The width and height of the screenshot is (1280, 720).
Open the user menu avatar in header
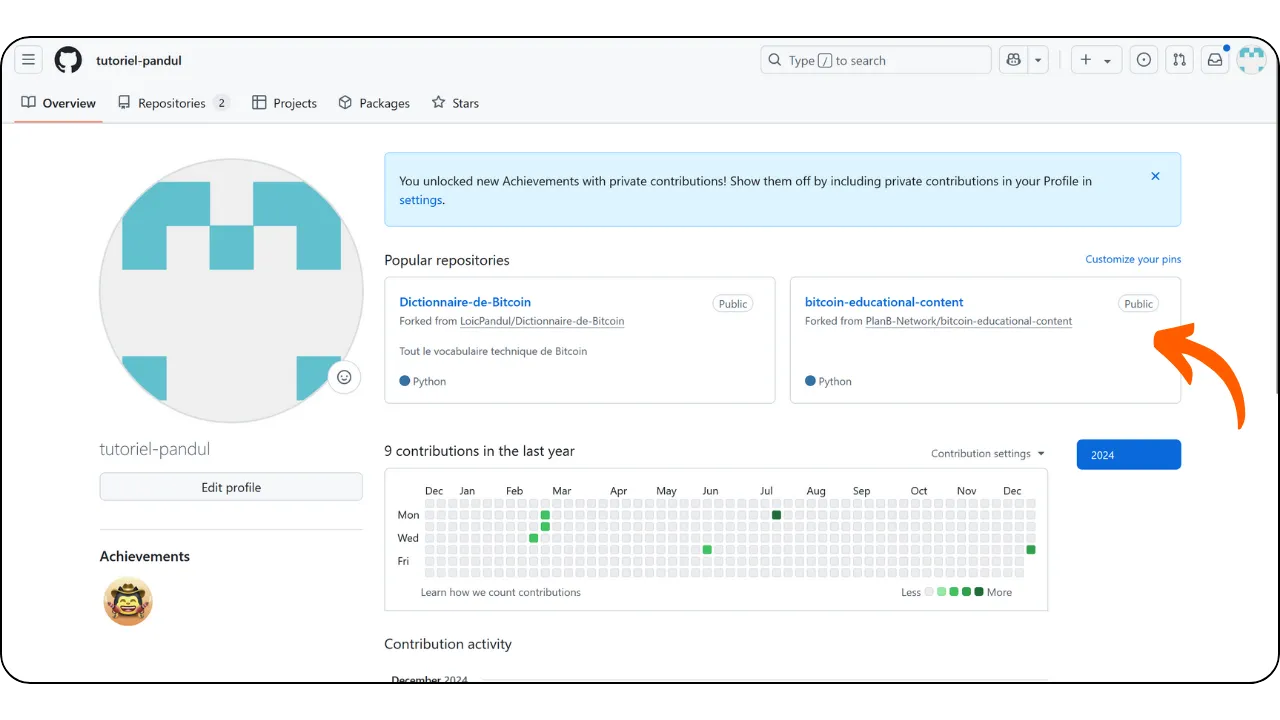[x=1251, y=60]
